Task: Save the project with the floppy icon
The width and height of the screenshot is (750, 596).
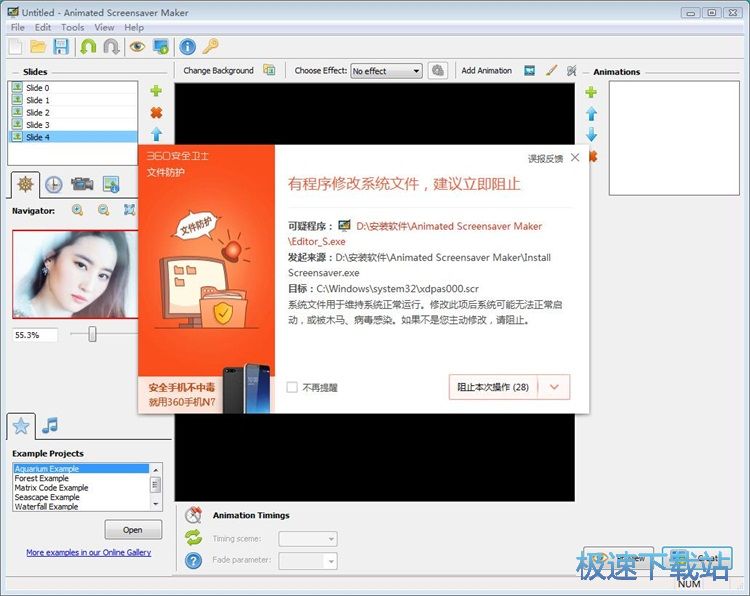Action: [61, 46]
